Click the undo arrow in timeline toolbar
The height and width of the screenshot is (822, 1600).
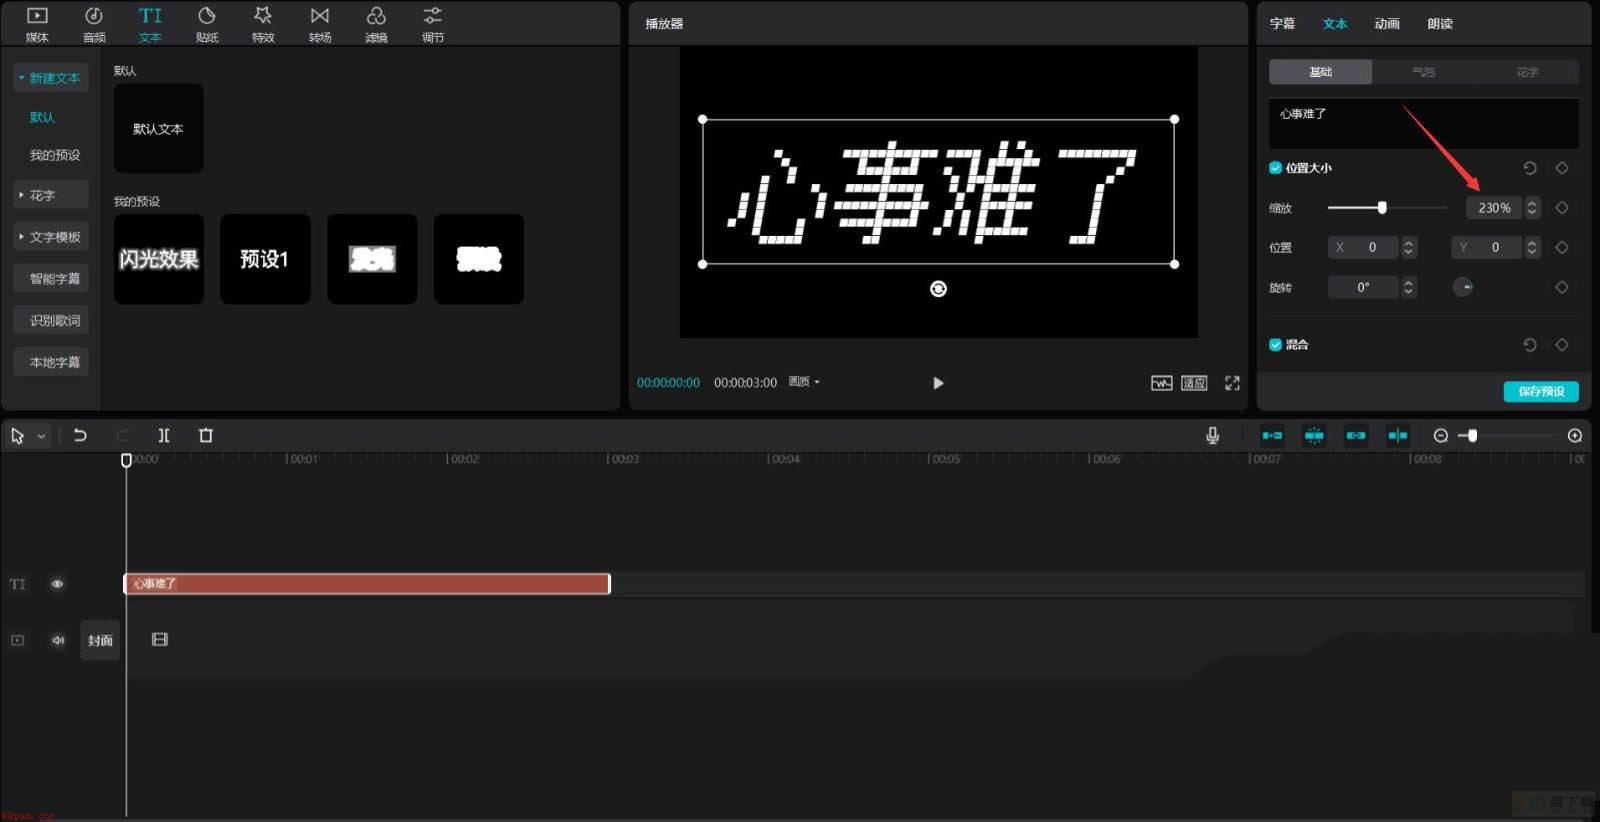[80, 435]
